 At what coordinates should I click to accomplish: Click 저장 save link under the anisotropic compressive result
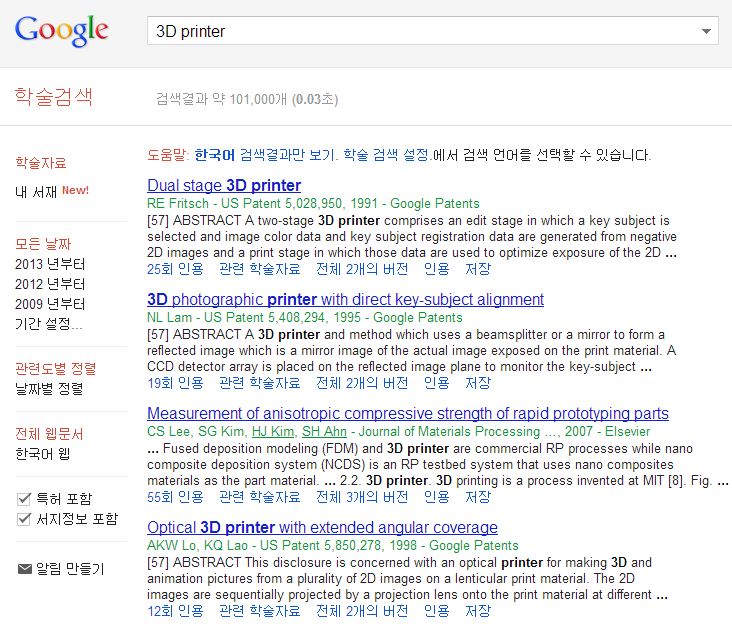click(478, 497)
